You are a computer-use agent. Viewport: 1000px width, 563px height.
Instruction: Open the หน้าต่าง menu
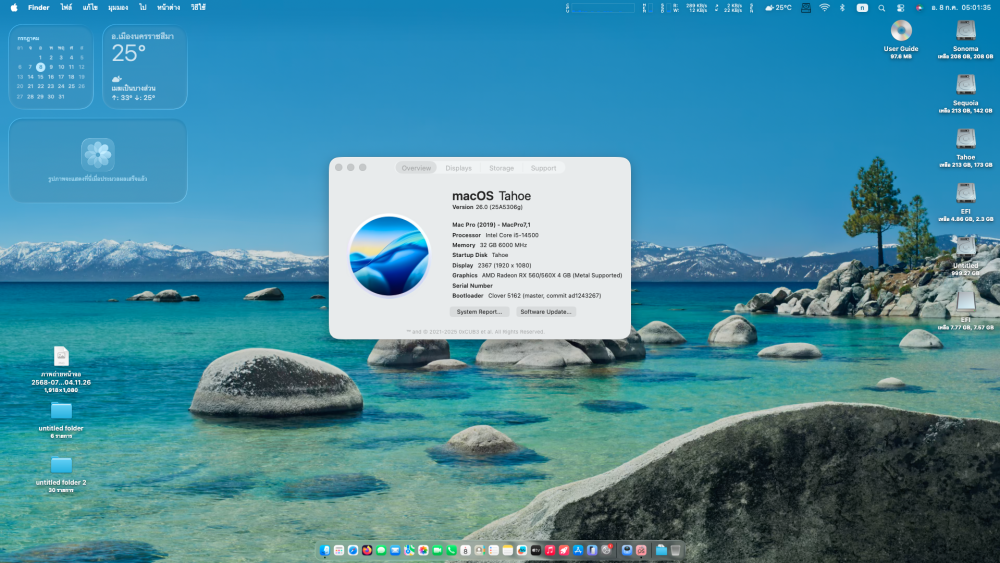coord(168,8)
